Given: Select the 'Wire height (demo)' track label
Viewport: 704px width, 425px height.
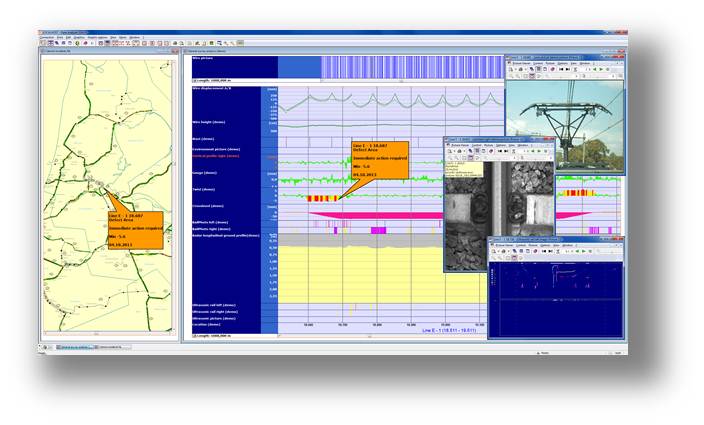Looking at the screenshot, I should click(209, 122).
